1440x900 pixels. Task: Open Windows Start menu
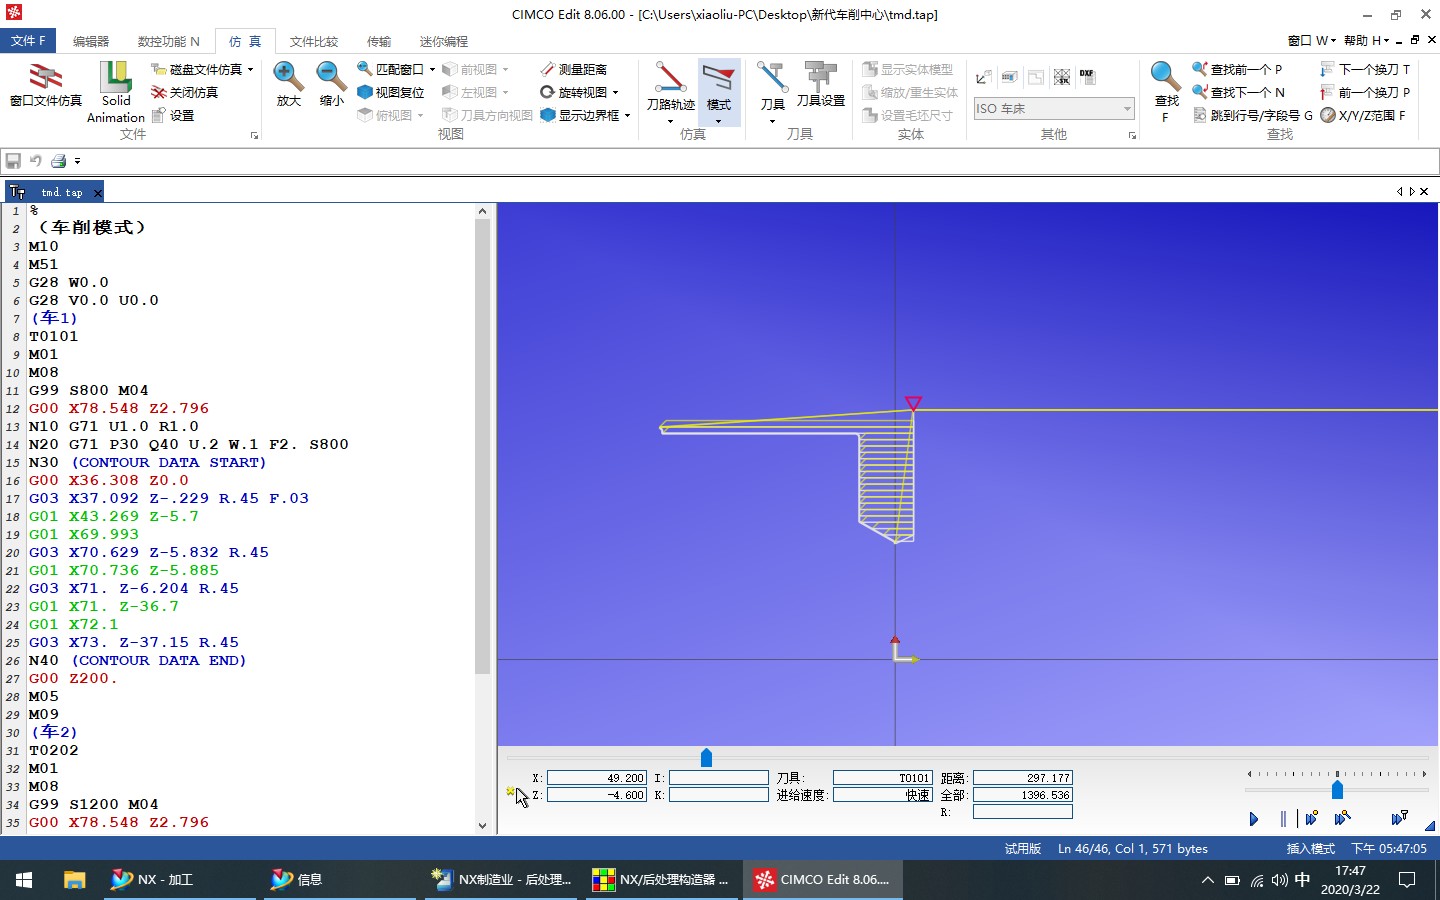point(24,880)
